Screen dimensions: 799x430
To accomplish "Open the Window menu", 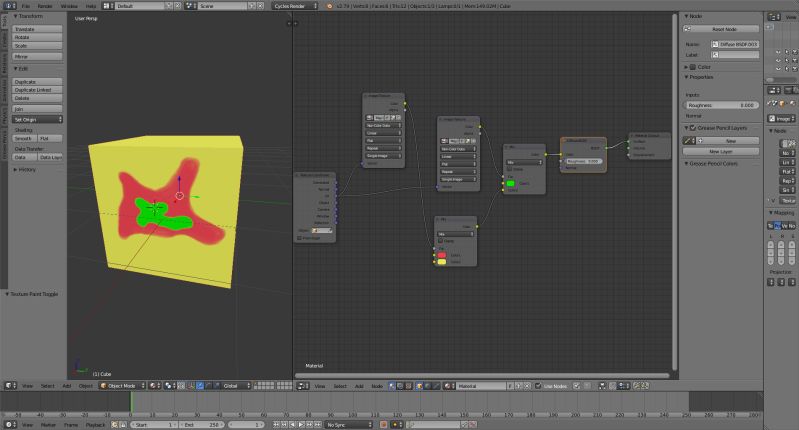I will [69, 6].
